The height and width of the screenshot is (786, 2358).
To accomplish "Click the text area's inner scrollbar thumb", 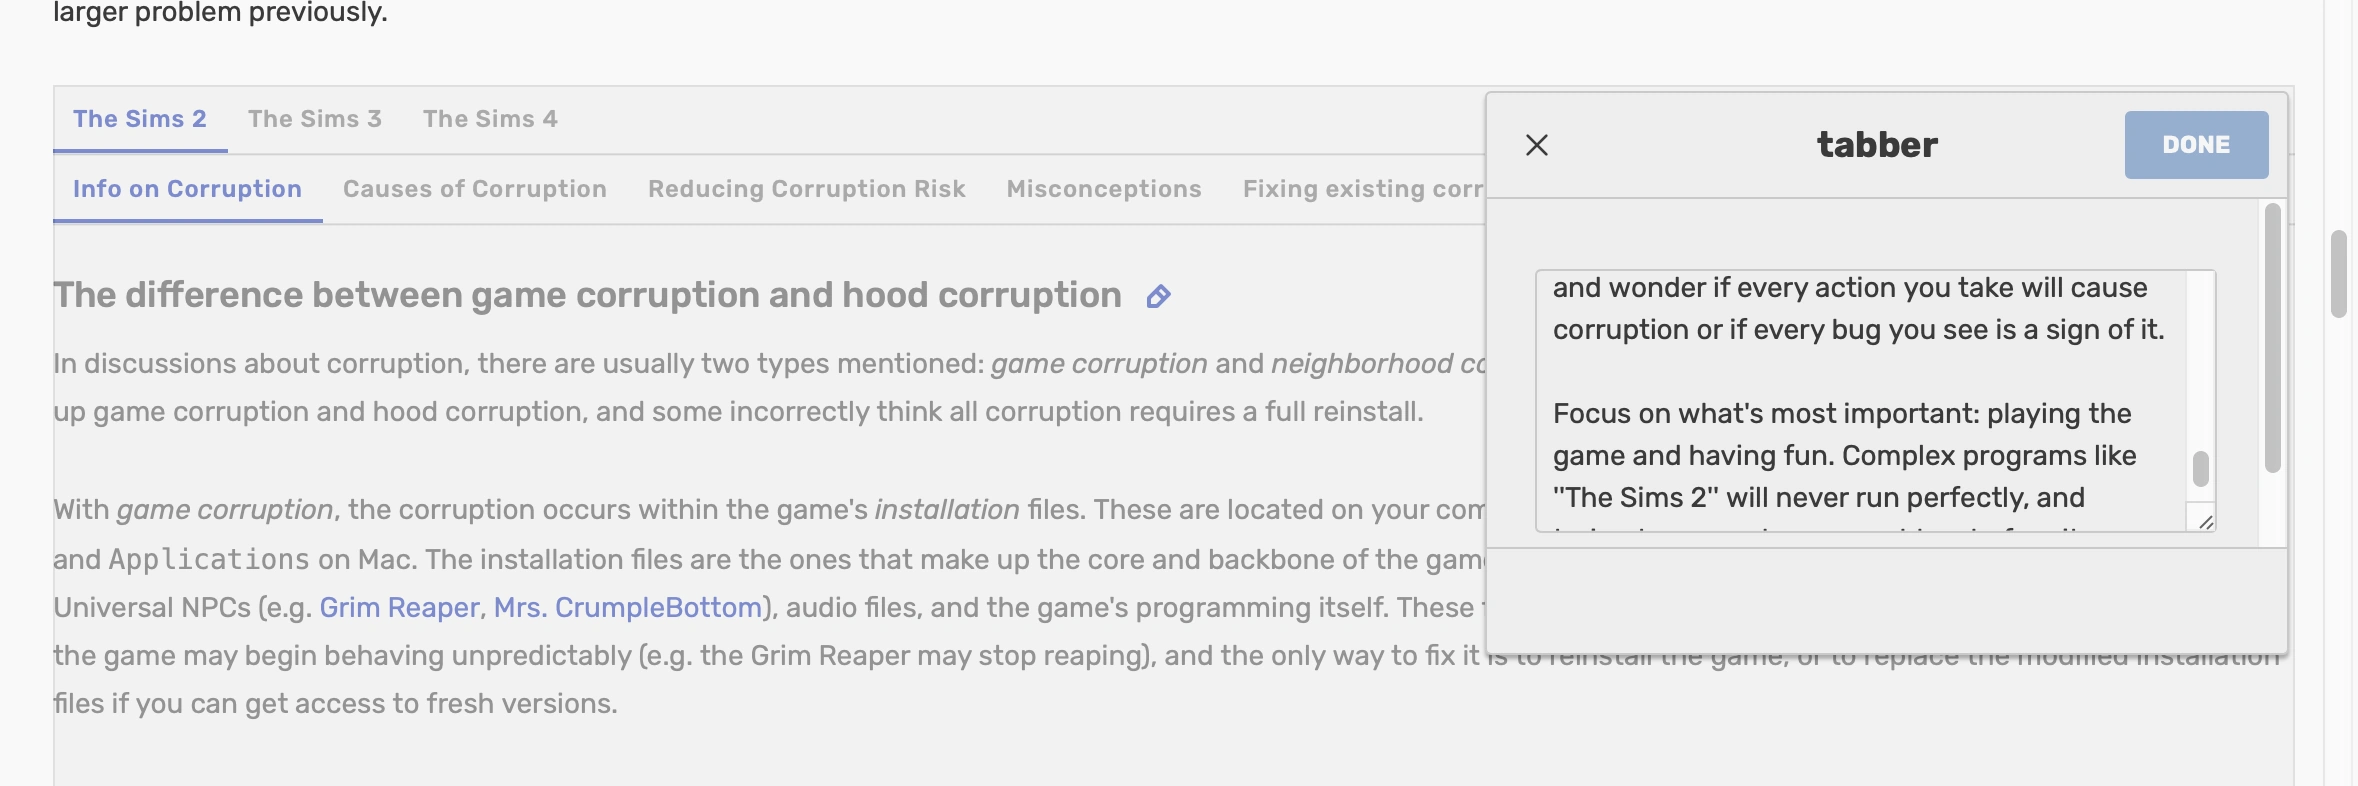I will tap(2201, 468).
